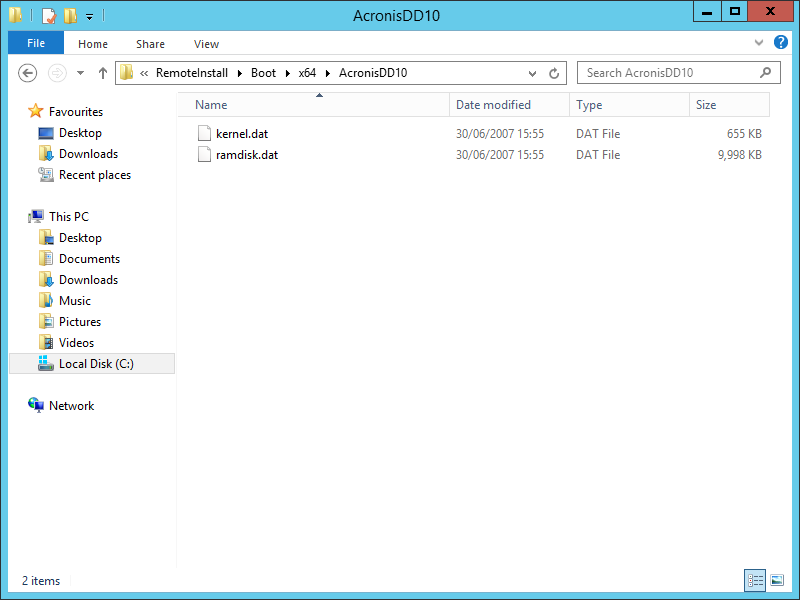The height and width of the screenshot is (600, 800).
Task: Click the Music folder icon
Action: pos(46,300)
